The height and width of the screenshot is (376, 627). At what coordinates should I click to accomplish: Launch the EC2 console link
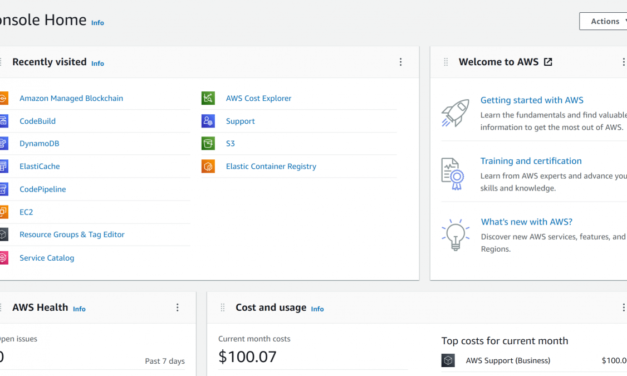(x=26, y=212)
